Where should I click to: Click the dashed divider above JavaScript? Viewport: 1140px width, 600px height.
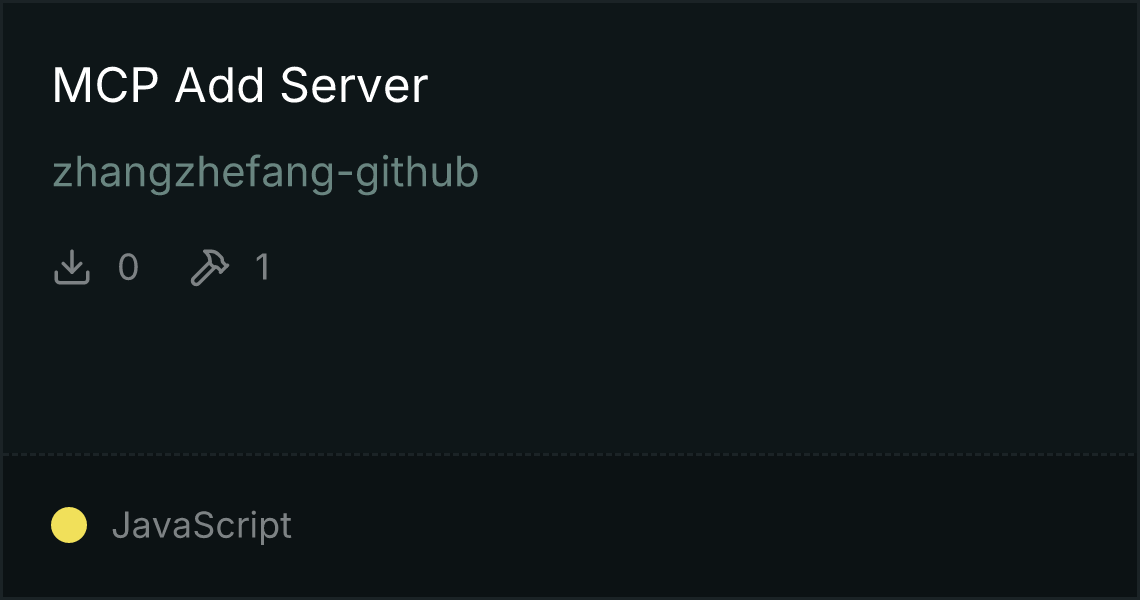[570, 455]
